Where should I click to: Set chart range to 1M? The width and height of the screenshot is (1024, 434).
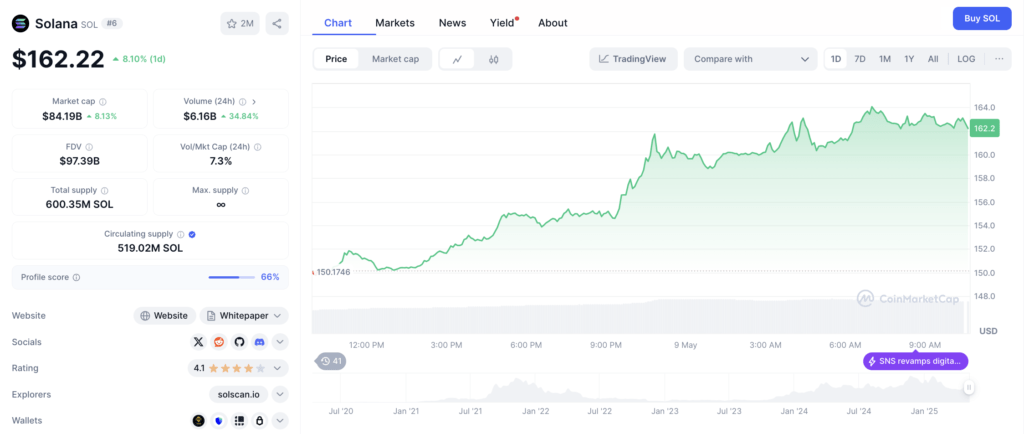pyautogui.click(x=885, y=59)
